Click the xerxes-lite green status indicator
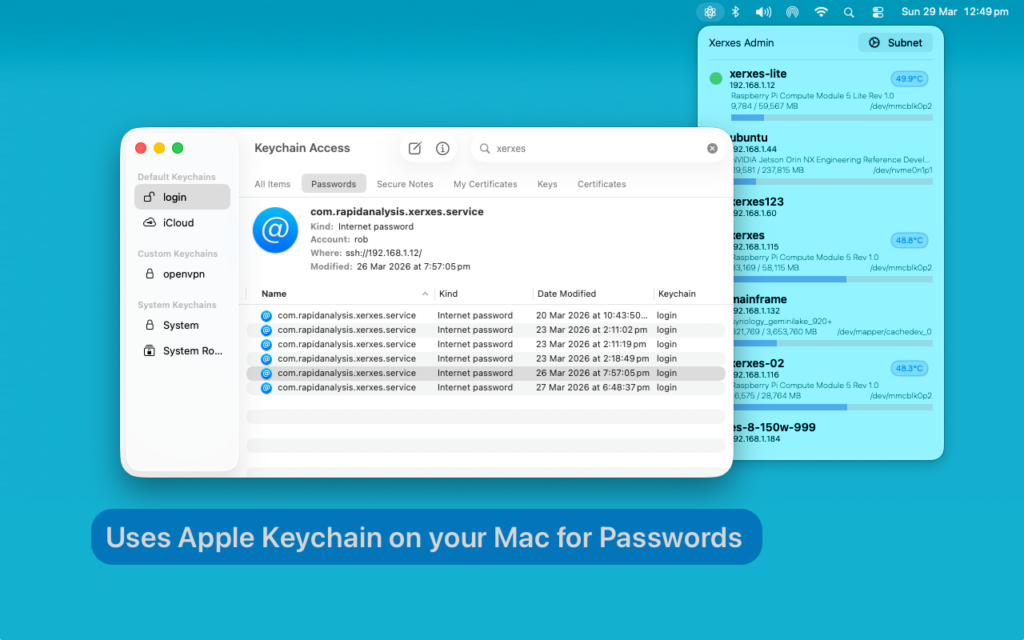The height and width of the screenshot is (640, 1024). pyautogui.click(x=716, y=78)
